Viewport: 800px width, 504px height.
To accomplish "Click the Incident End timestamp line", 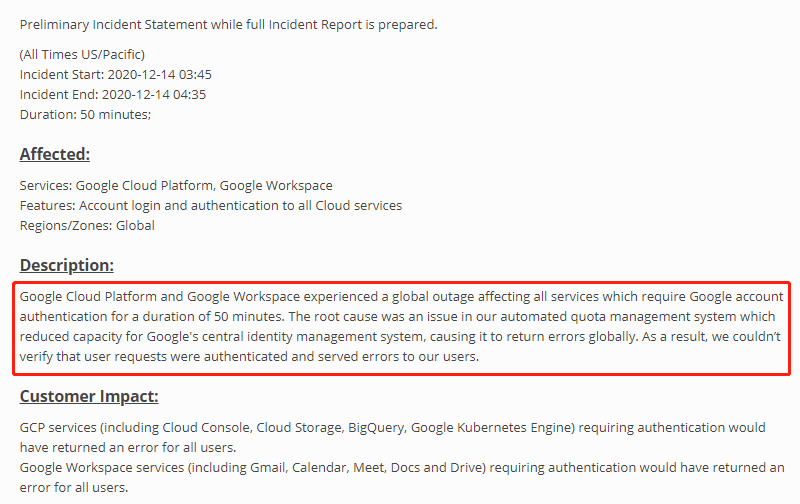I will coord(113,94).
